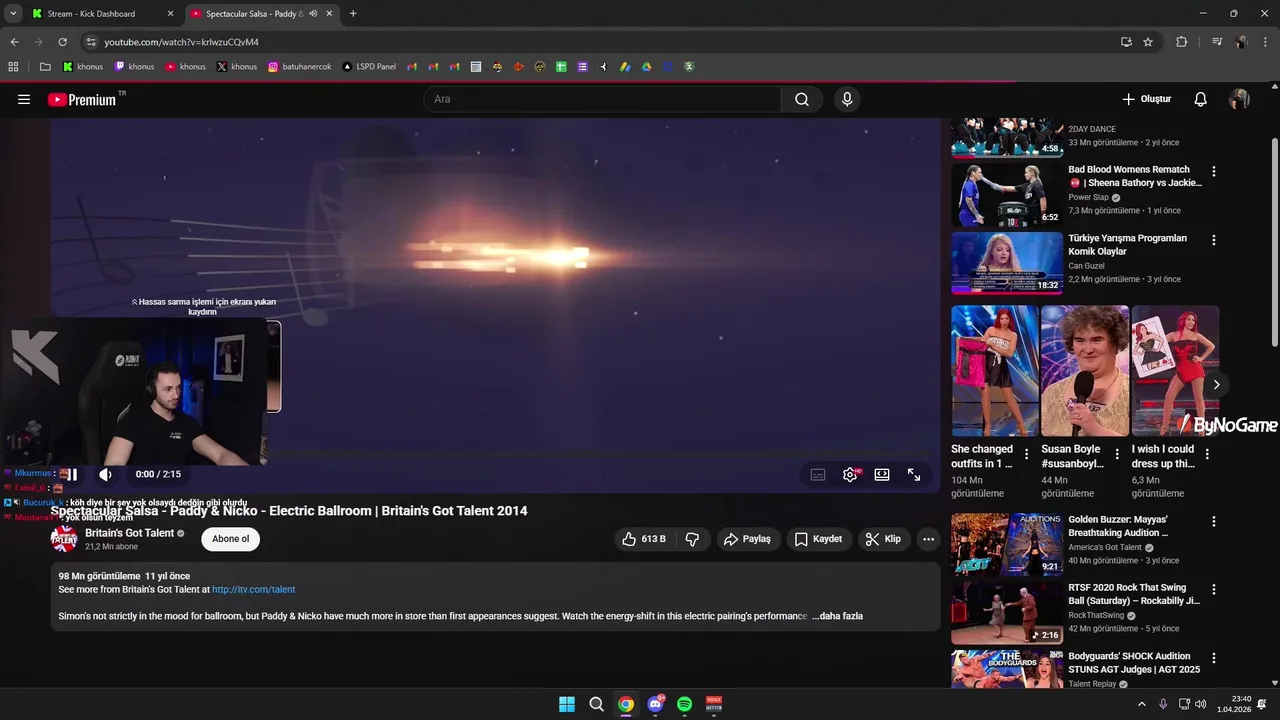
Task: Click the Kaydet save button
Action: [x=819, y=539]
